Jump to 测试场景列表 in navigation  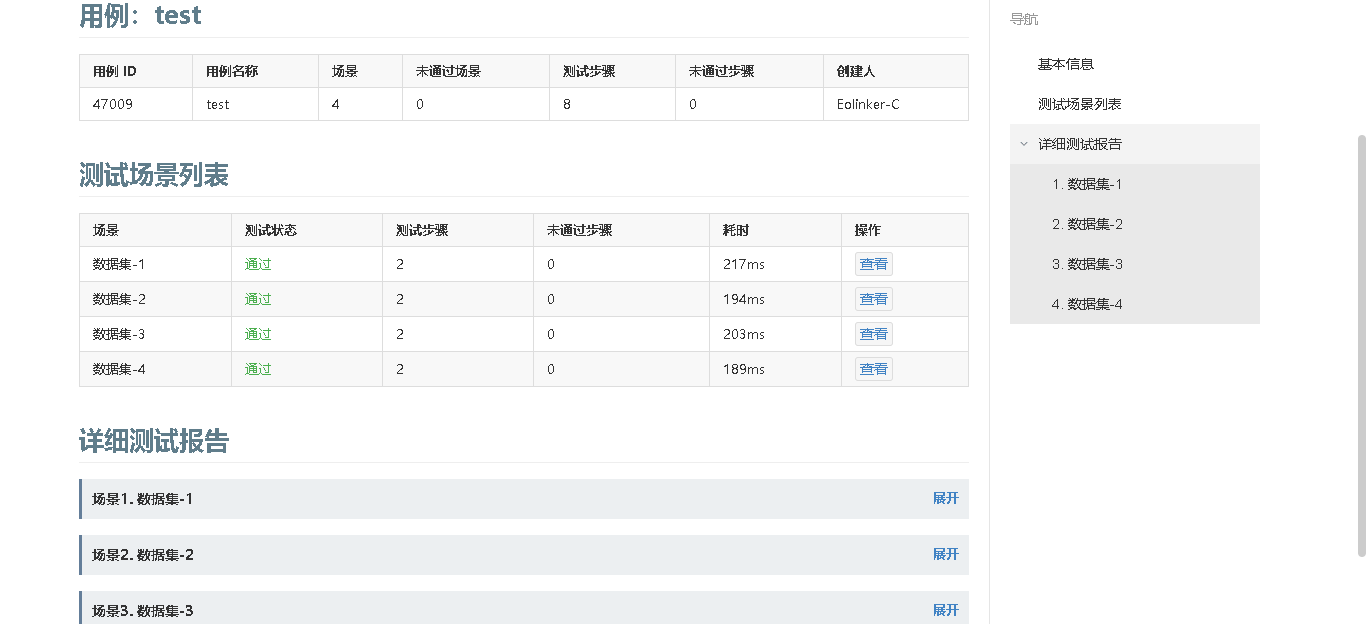coord(1079,104)
